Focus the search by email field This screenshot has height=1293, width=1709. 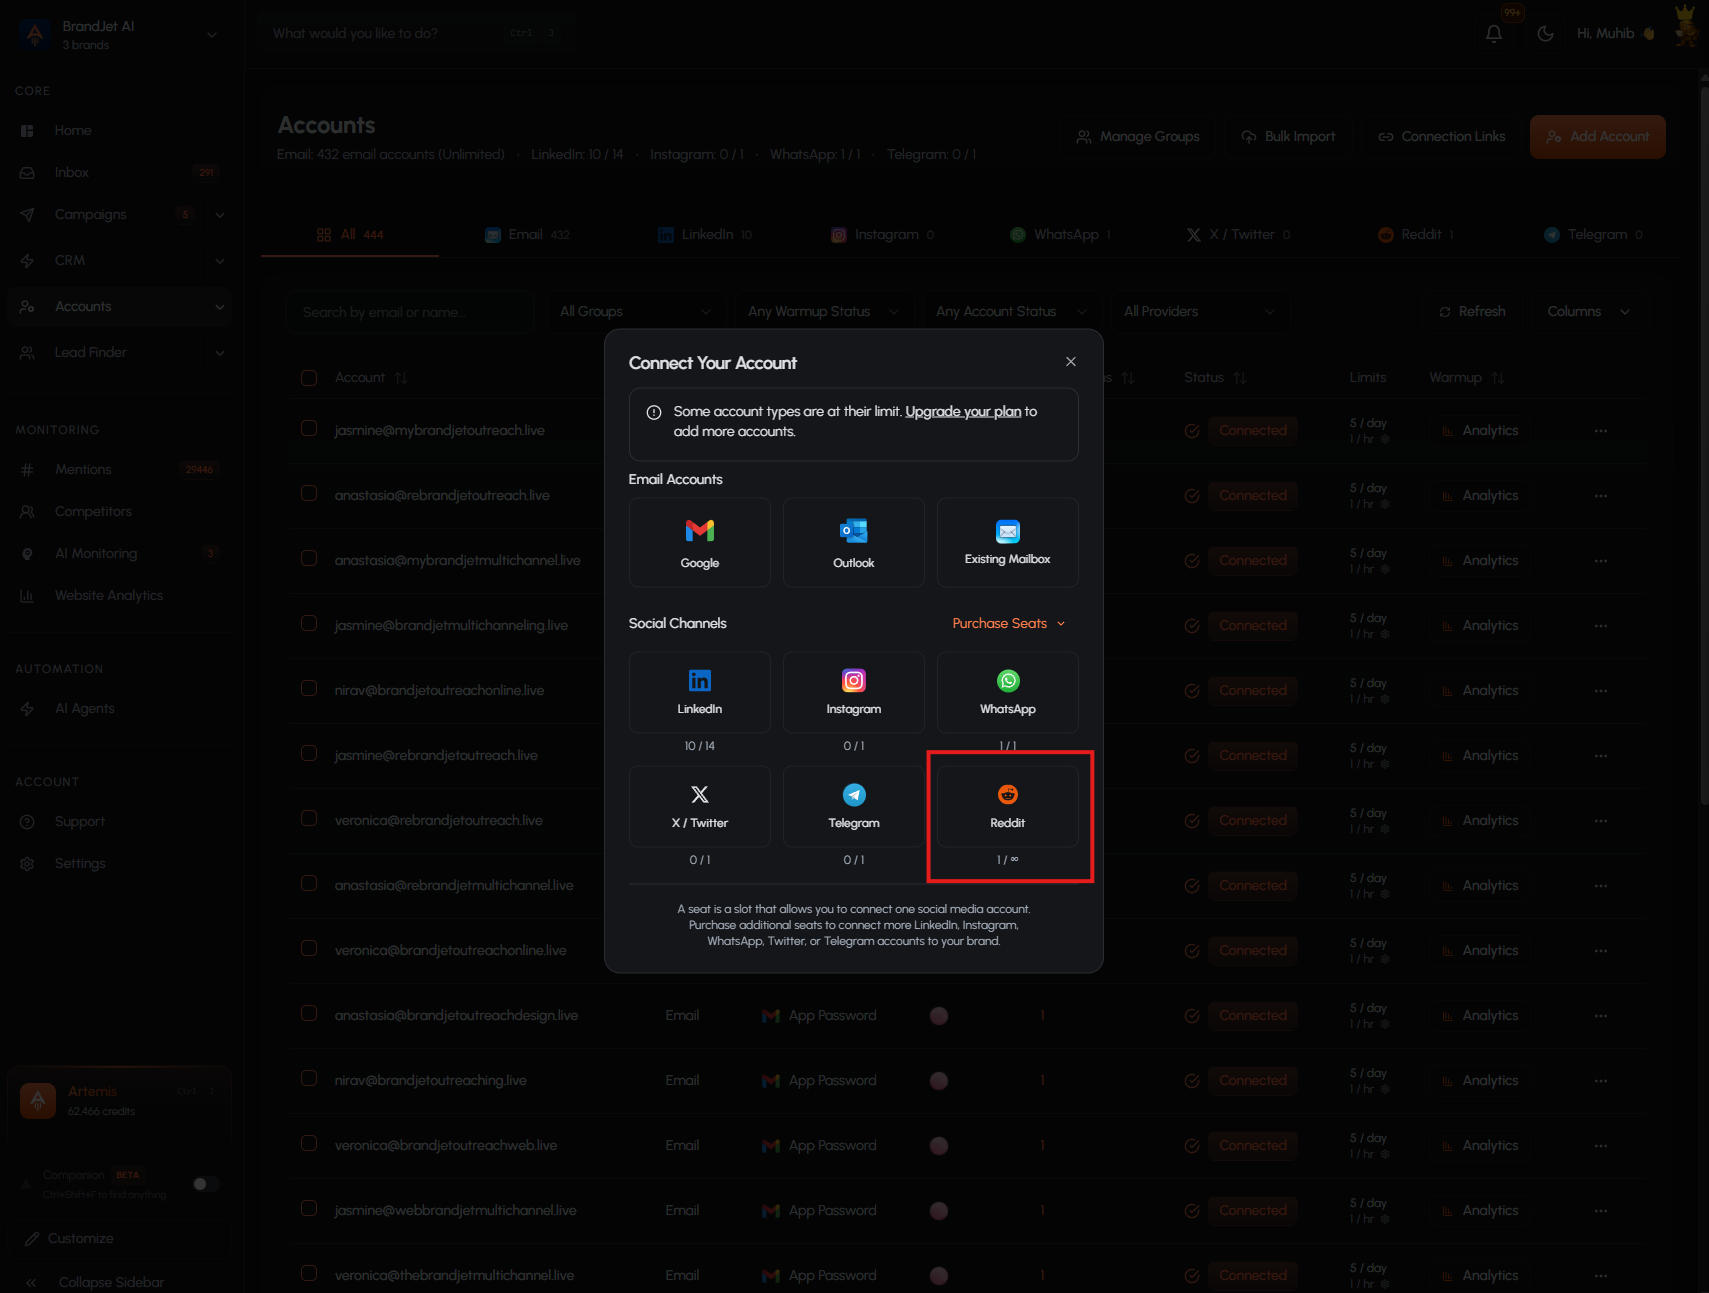pyautogui.click(x=409, y=312)
